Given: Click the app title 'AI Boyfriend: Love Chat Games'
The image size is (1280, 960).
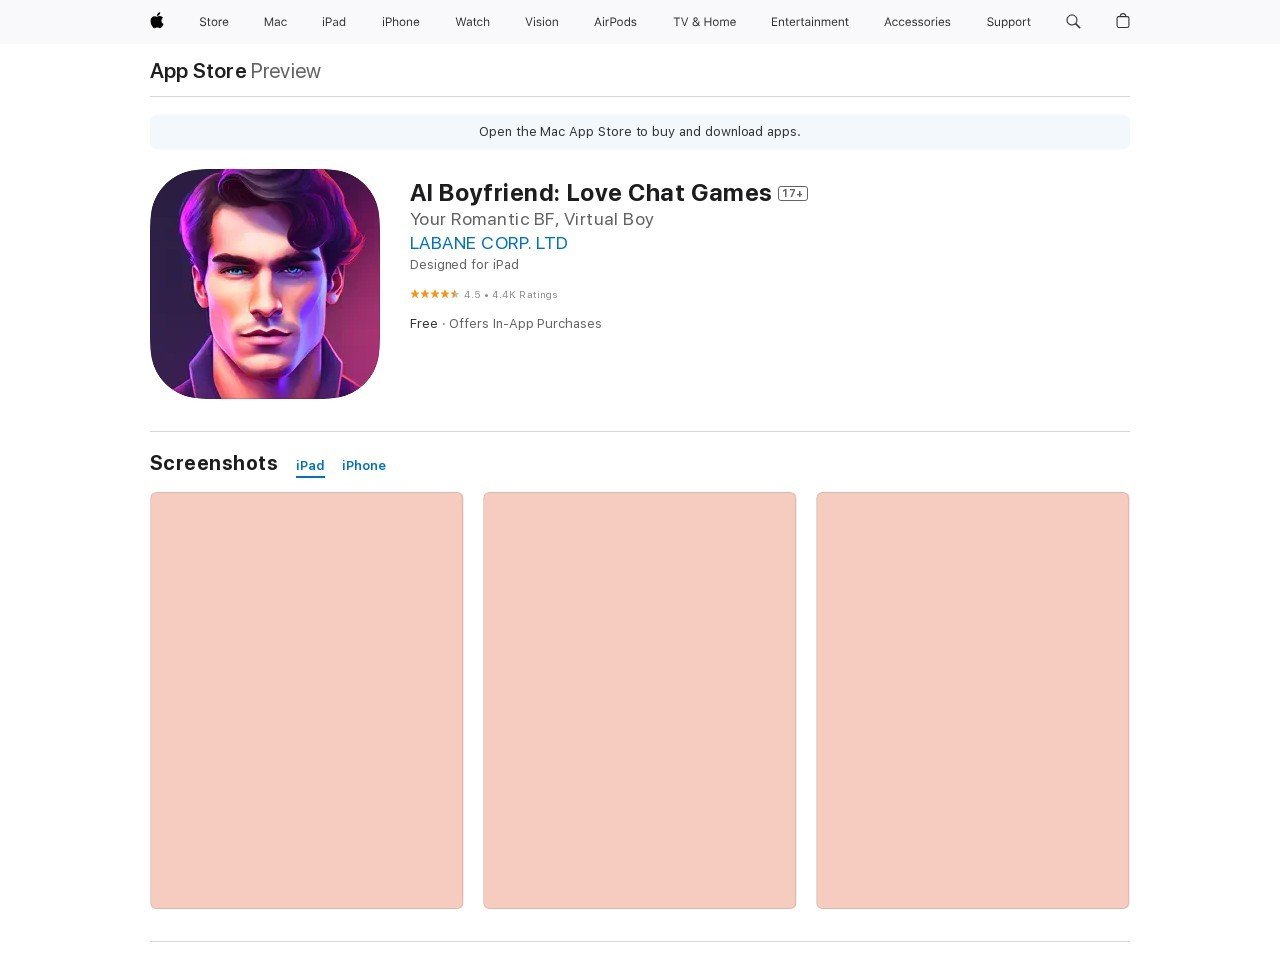Looking at the screenshot, I should [591, 193].
